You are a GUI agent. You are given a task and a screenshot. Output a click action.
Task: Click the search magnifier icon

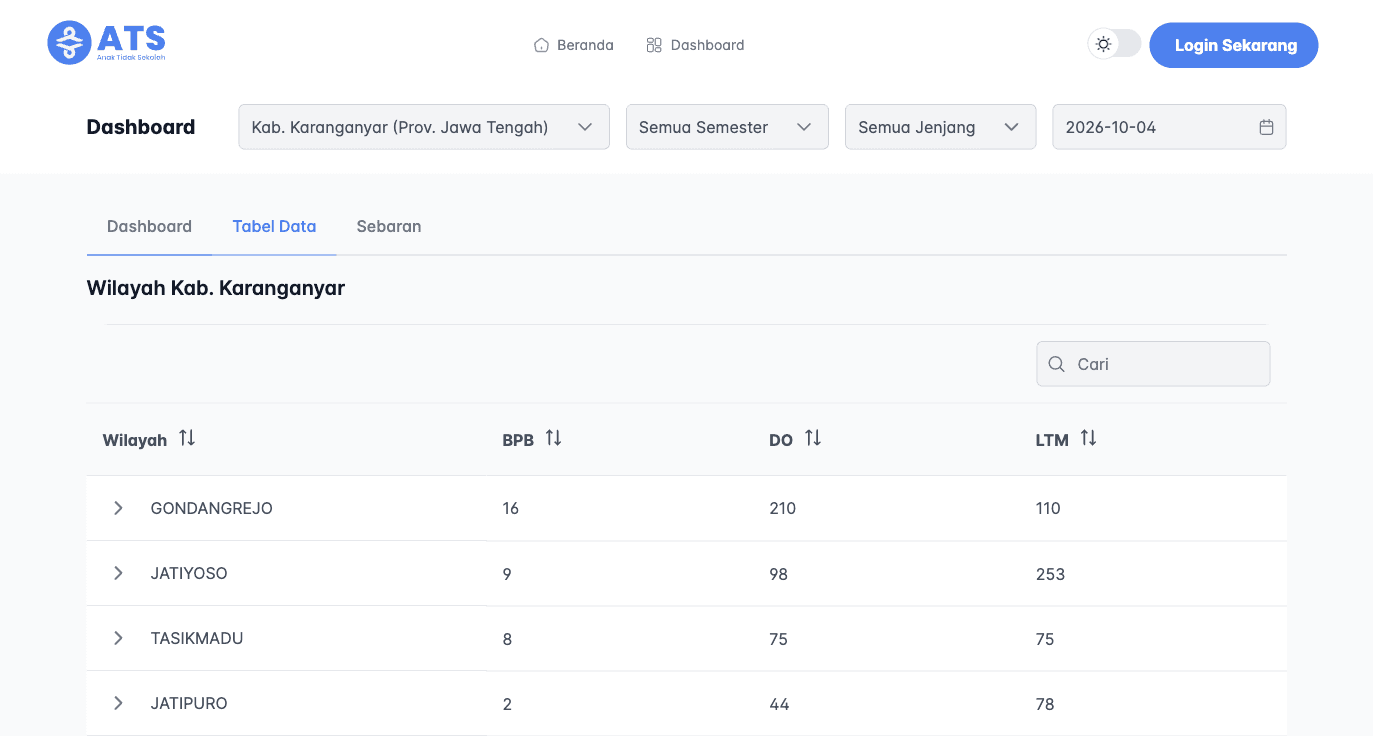click(x=1056, y=364)
